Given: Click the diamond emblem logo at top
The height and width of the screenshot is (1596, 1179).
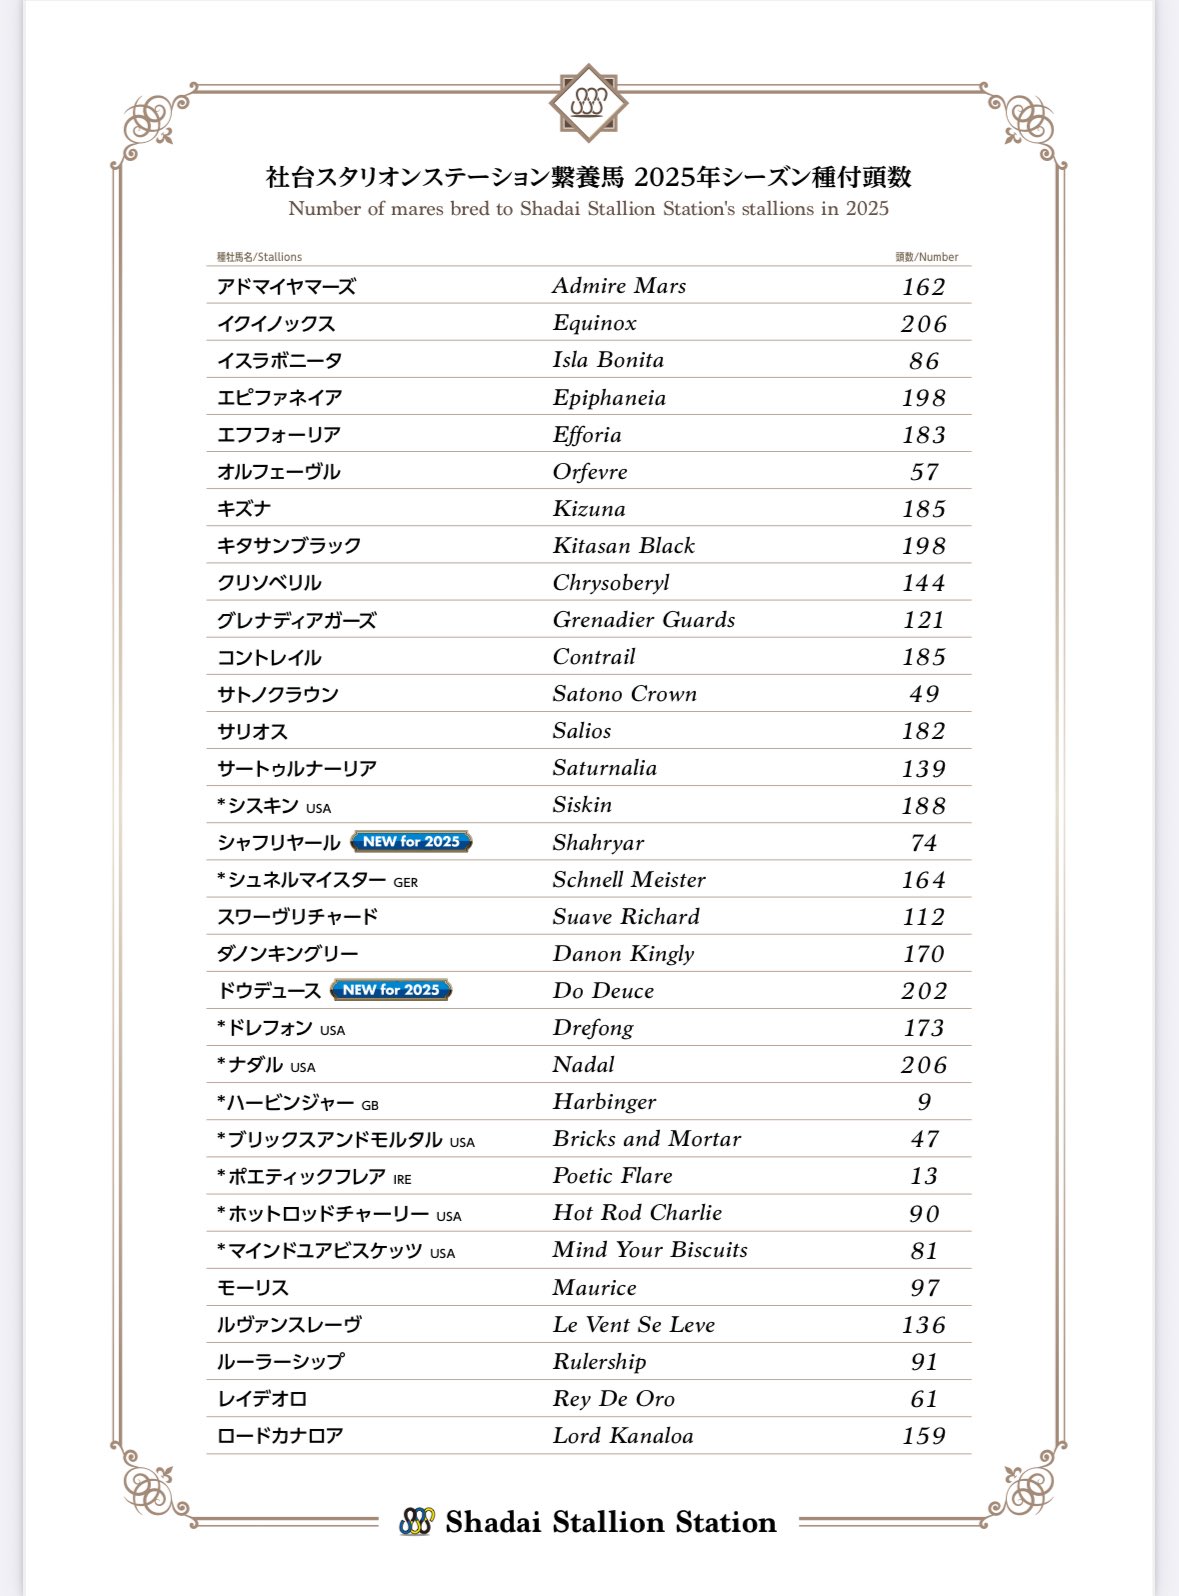Looking at the screenshot, I should pos(588,103).
